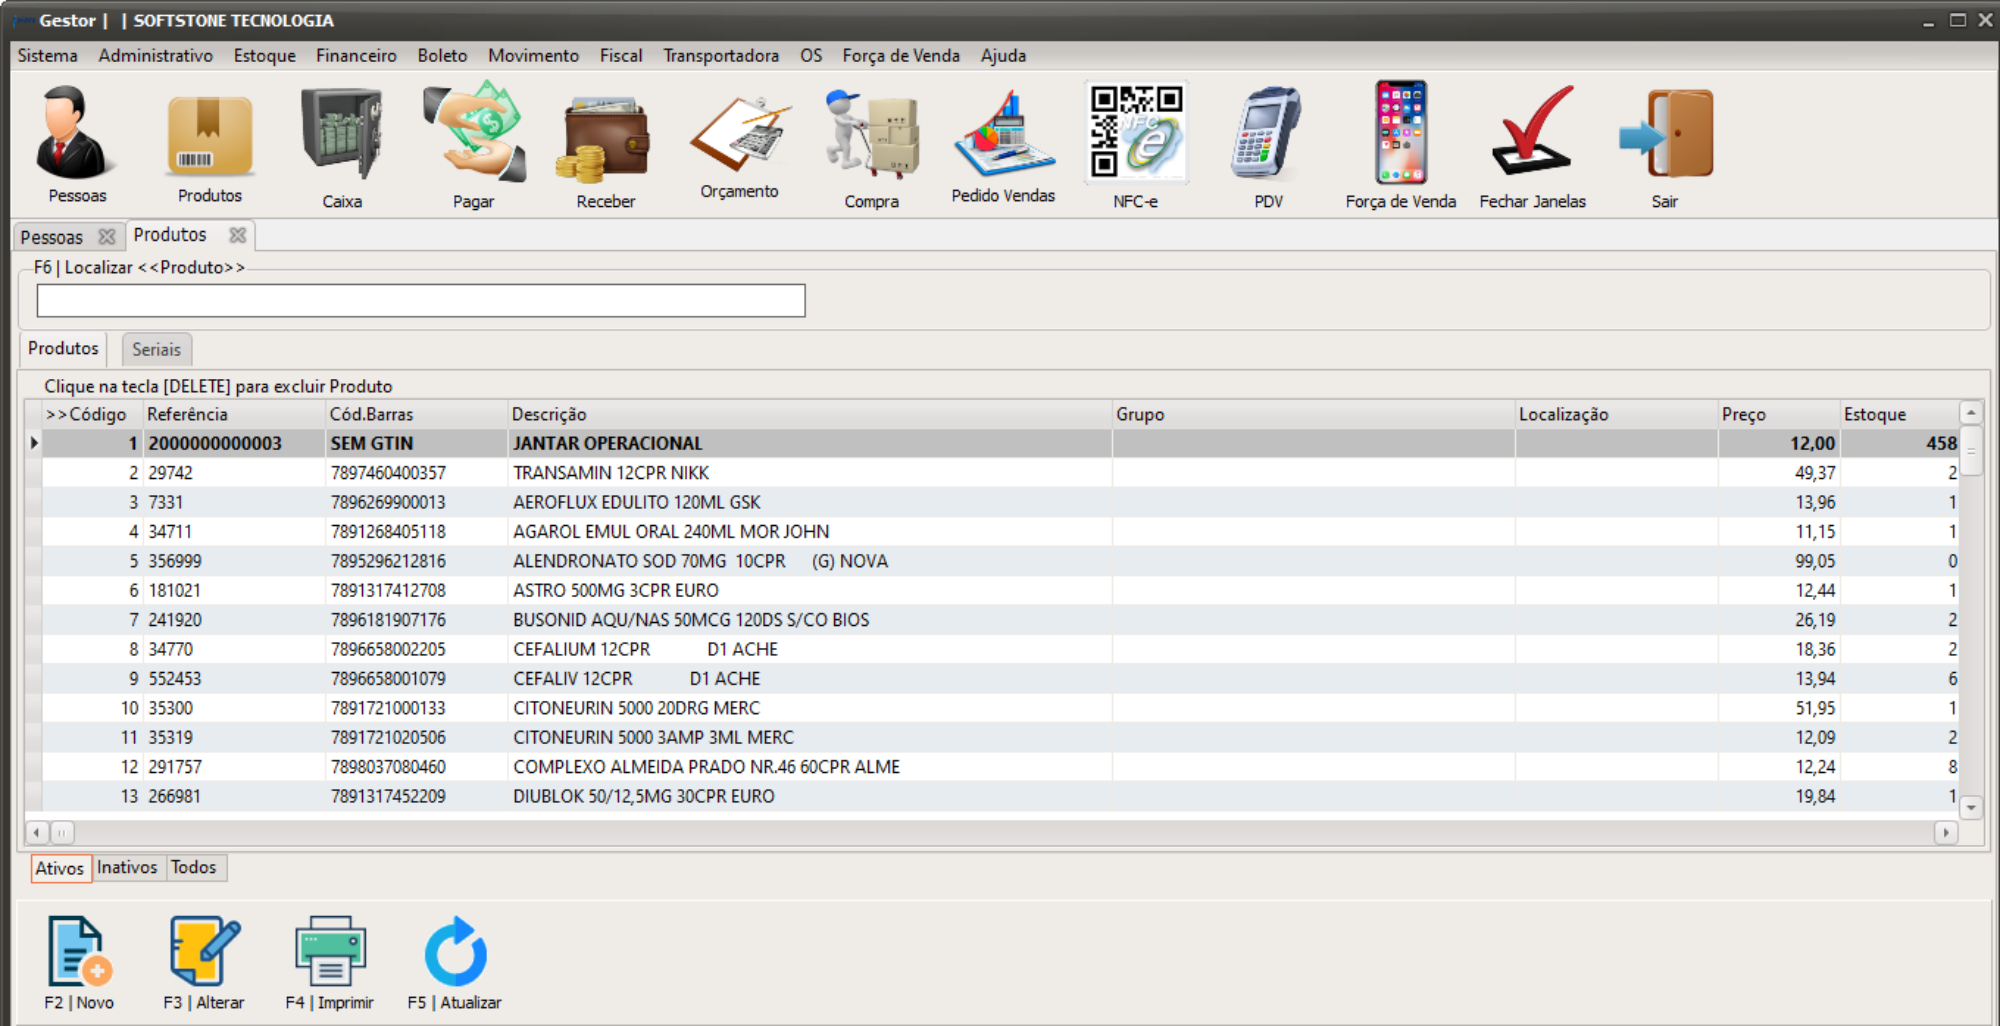The image size is (2000, 1026).
Task: Click the Localizar Produto search field
Action: pyautogui.click(x=421, y=300)
